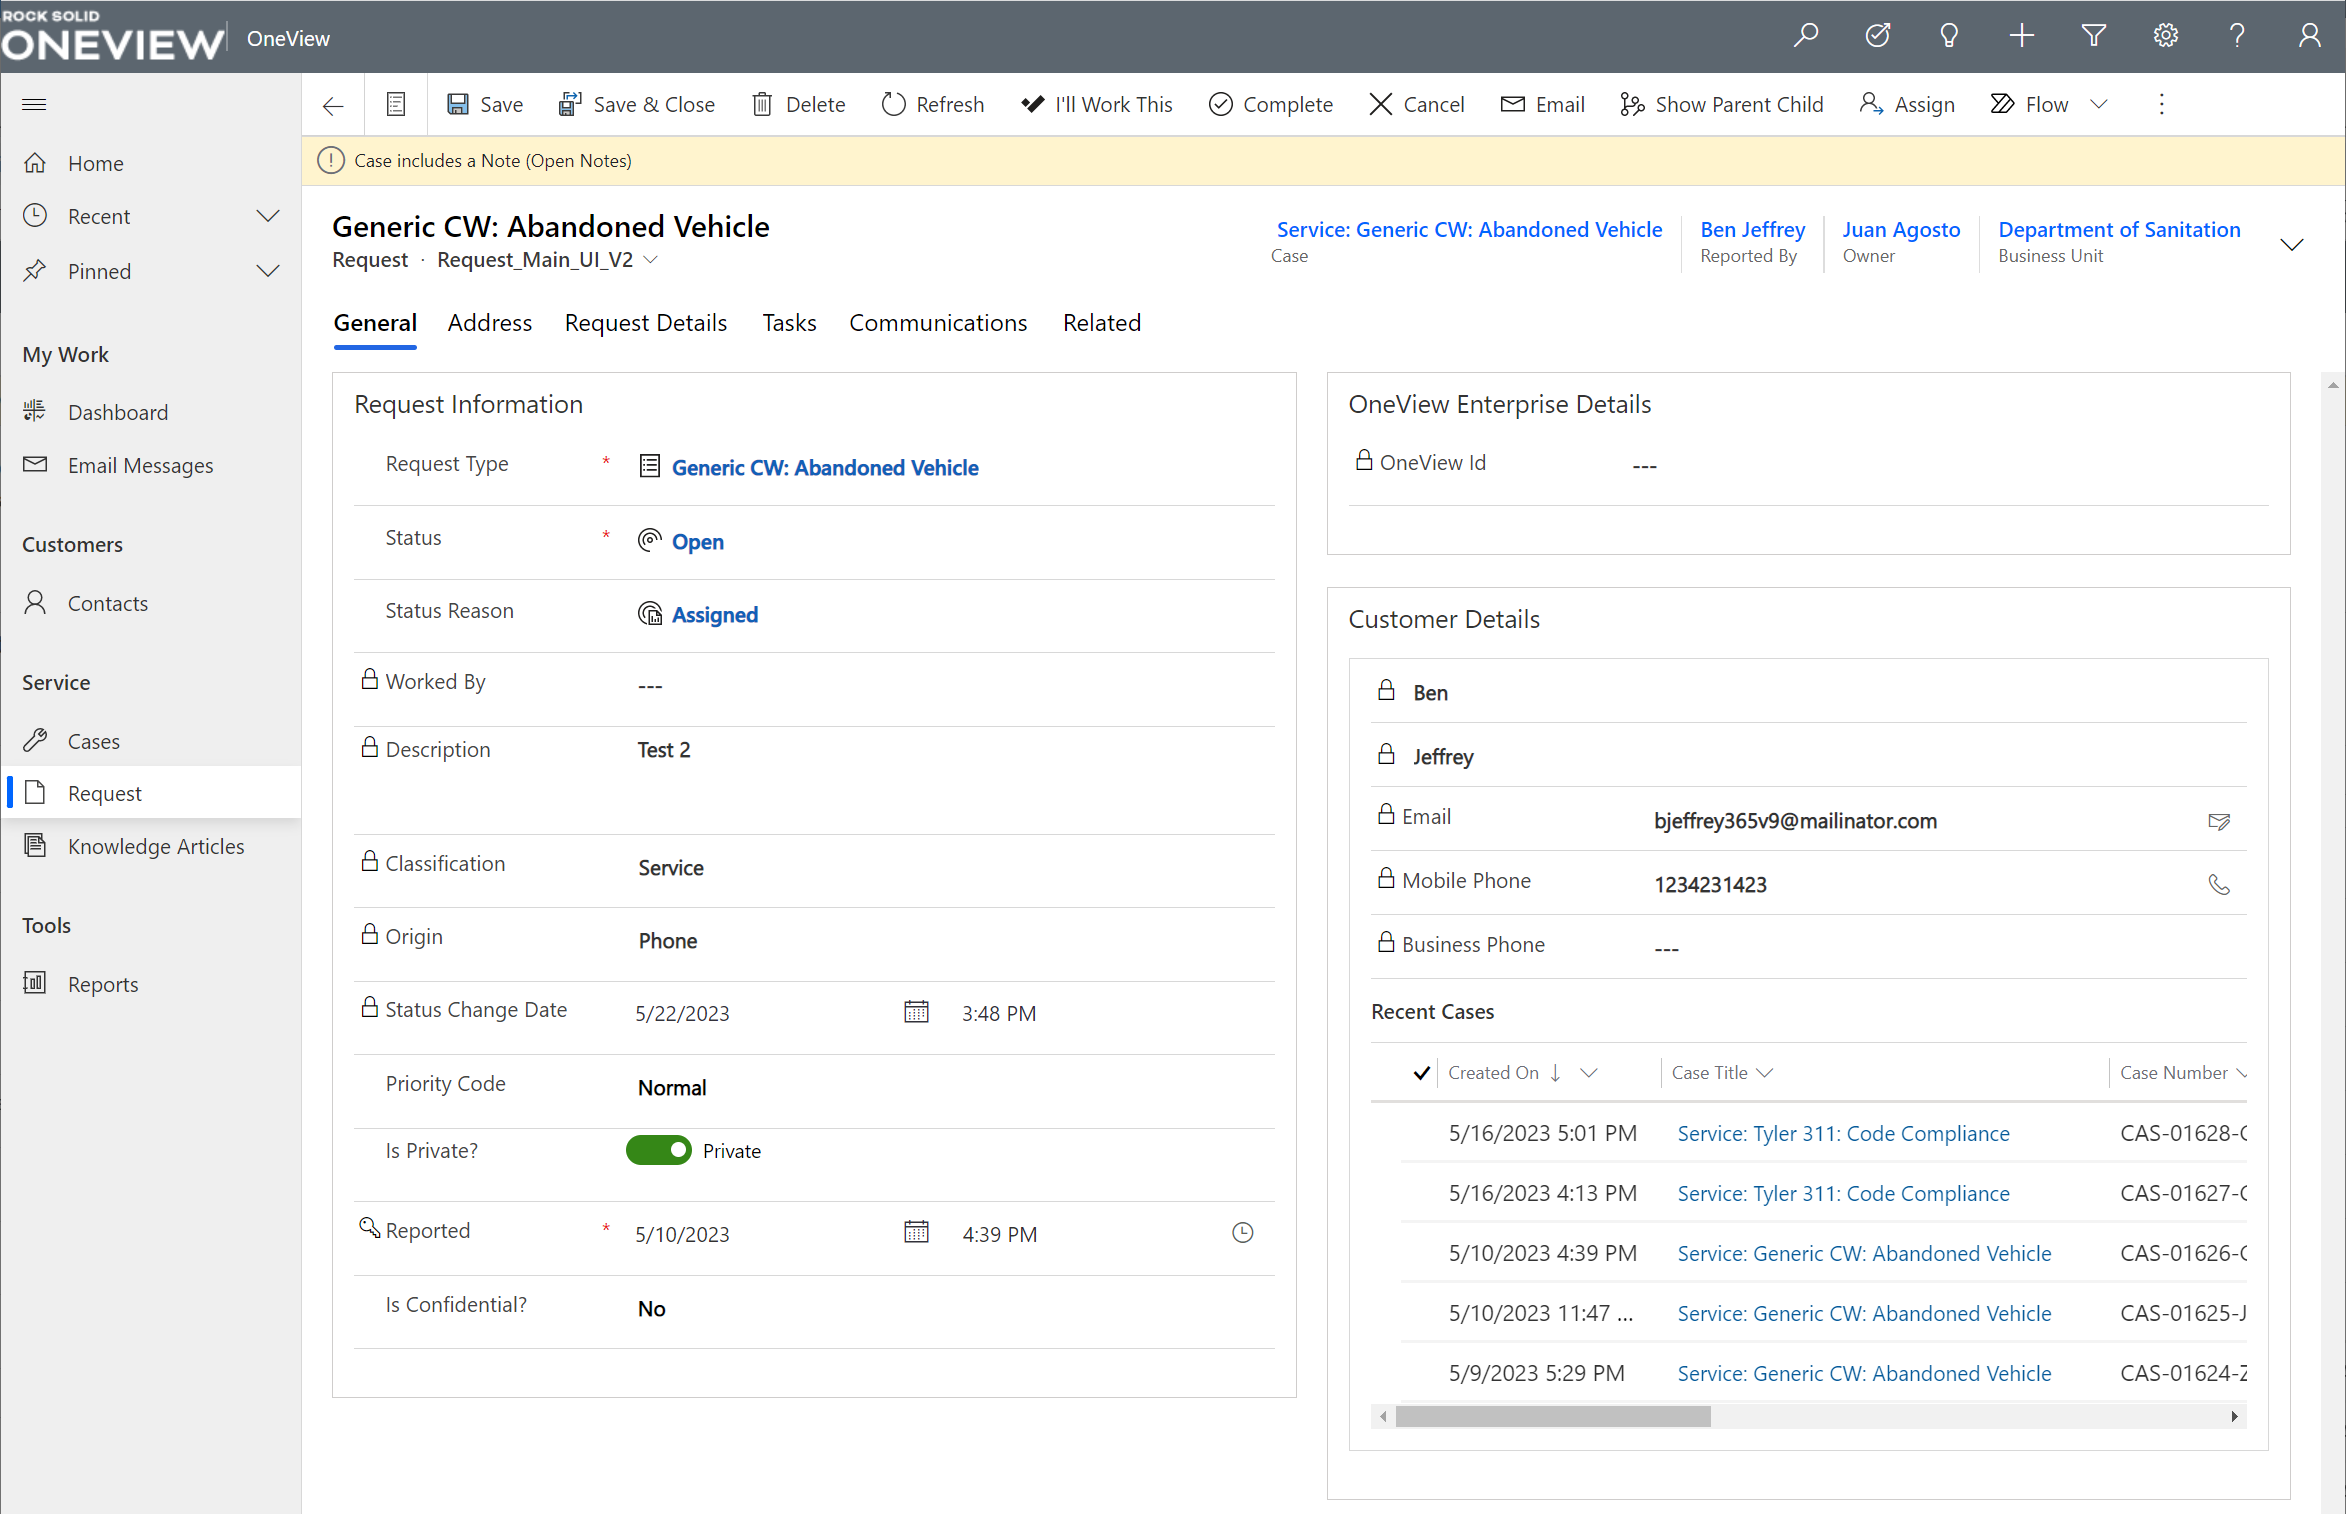2346x1514 pixels.
Task: Open Cases in sidebar
Action: (150, 741)
